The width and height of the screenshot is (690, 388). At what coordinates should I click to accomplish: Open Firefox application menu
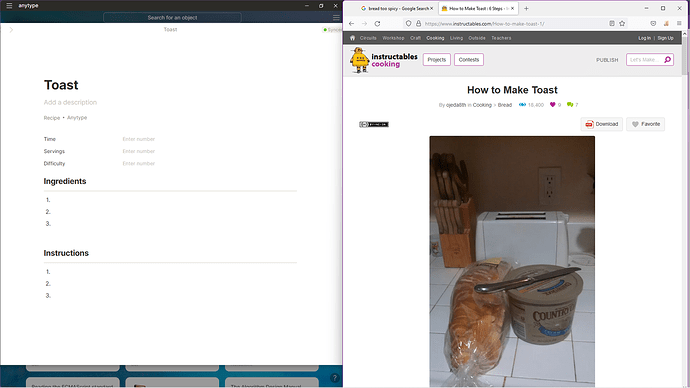(x=679, y=24)
